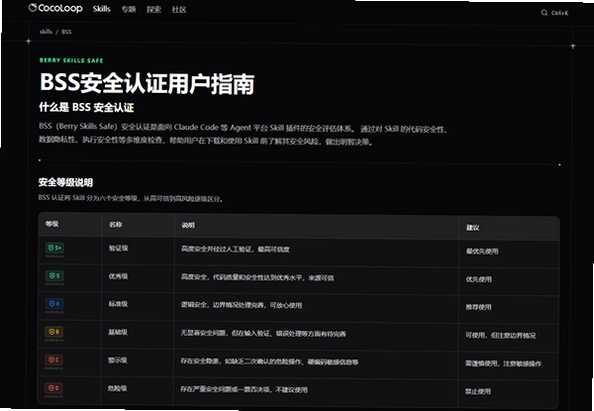Go to skills breadcrumb link
Viewport: 594px width, 411px height.
(x=46, y=31)
